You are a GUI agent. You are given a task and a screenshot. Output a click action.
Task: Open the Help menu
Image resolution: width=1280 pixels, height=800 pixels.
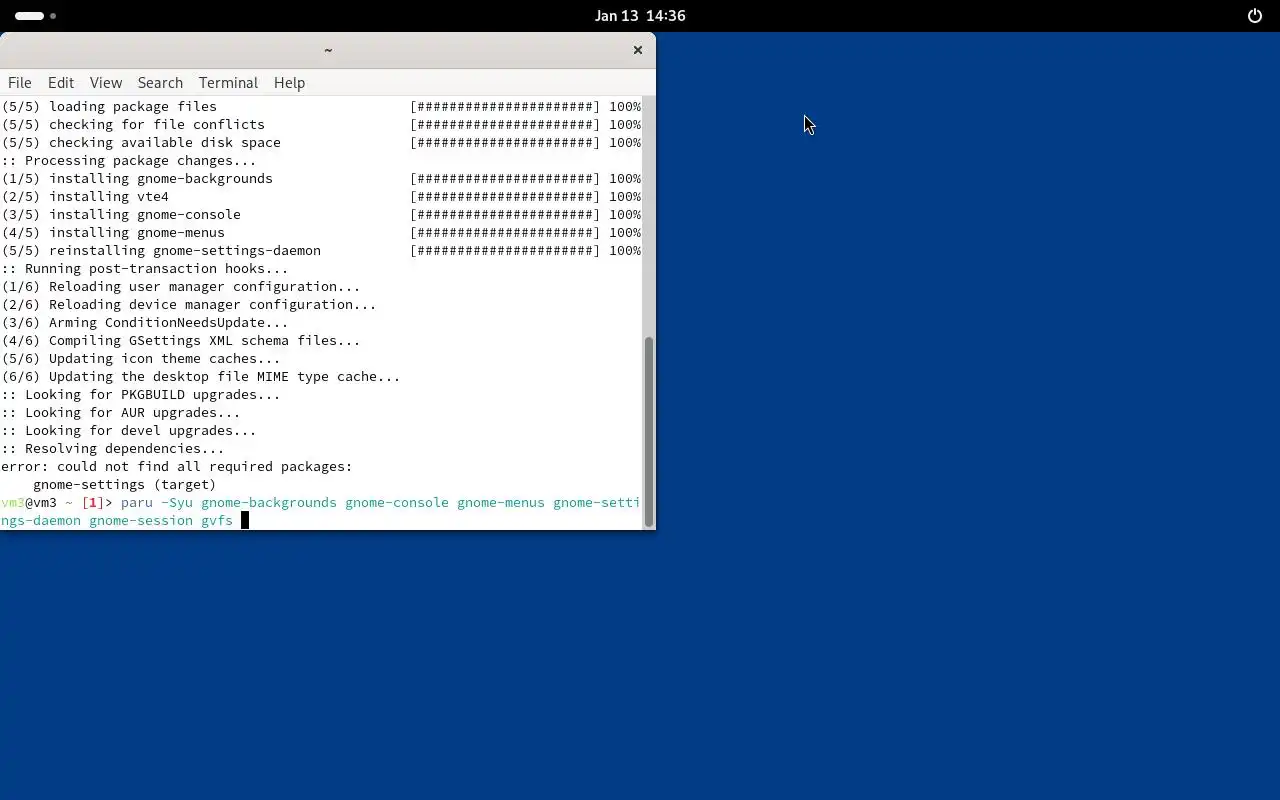click(289, 83)
